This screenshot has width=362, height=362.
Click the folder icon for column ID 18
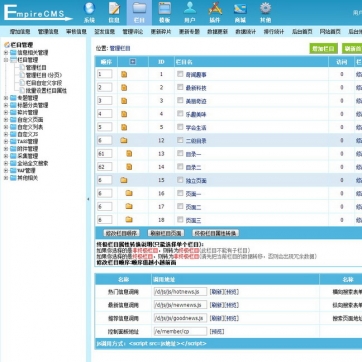click(x=129, y=219)
